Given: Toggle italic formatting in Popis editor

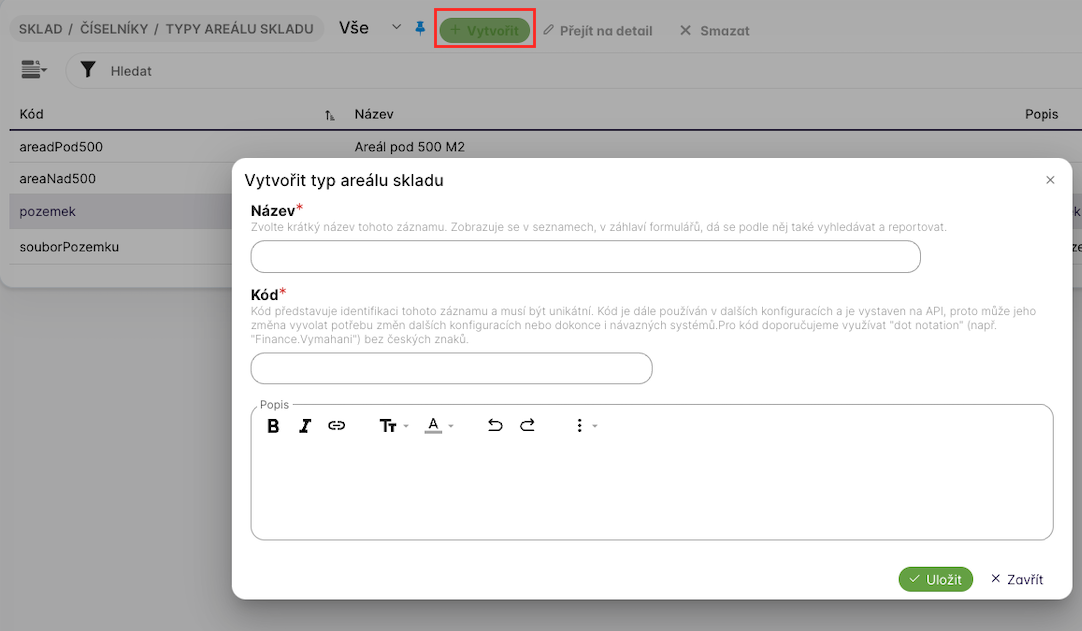Looking at the screenshot, I should (305, 426).
